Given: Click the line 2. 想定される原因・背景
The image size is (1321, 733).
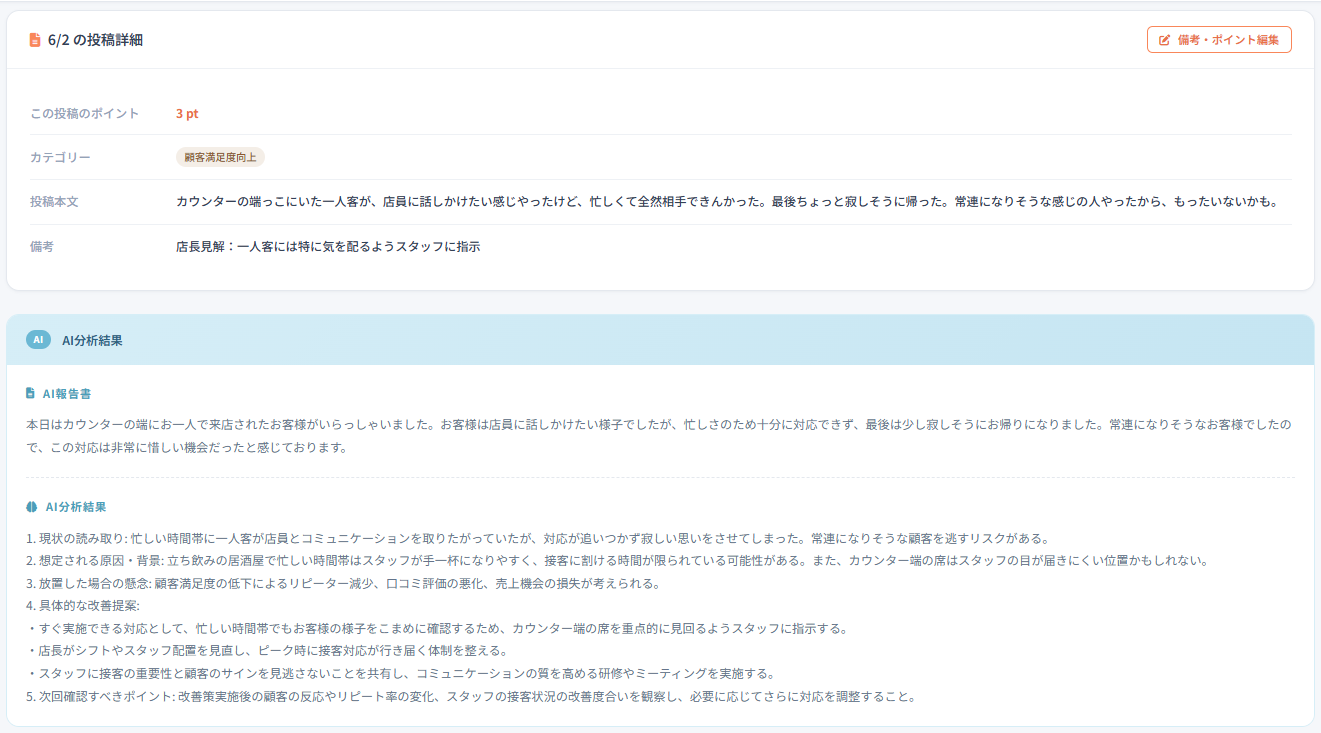Looking at the screenshot, I should click(x=617, y=560).
